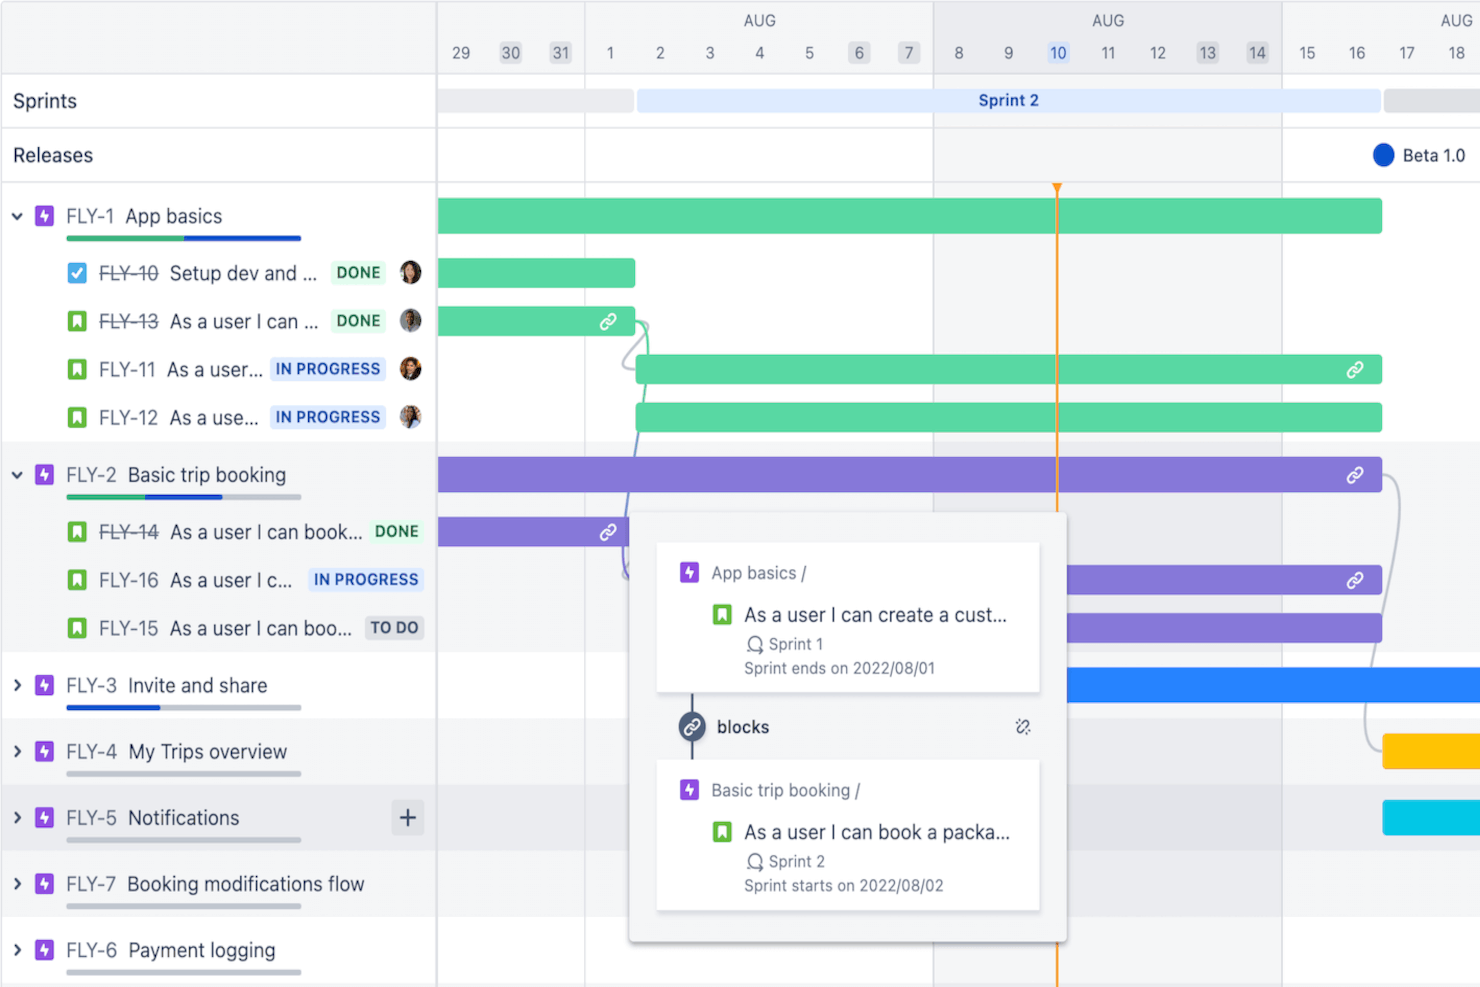Click the Sprints row label
This screenshot has width=1480, height=987.
pyautogui.click(x=45, y=101)
